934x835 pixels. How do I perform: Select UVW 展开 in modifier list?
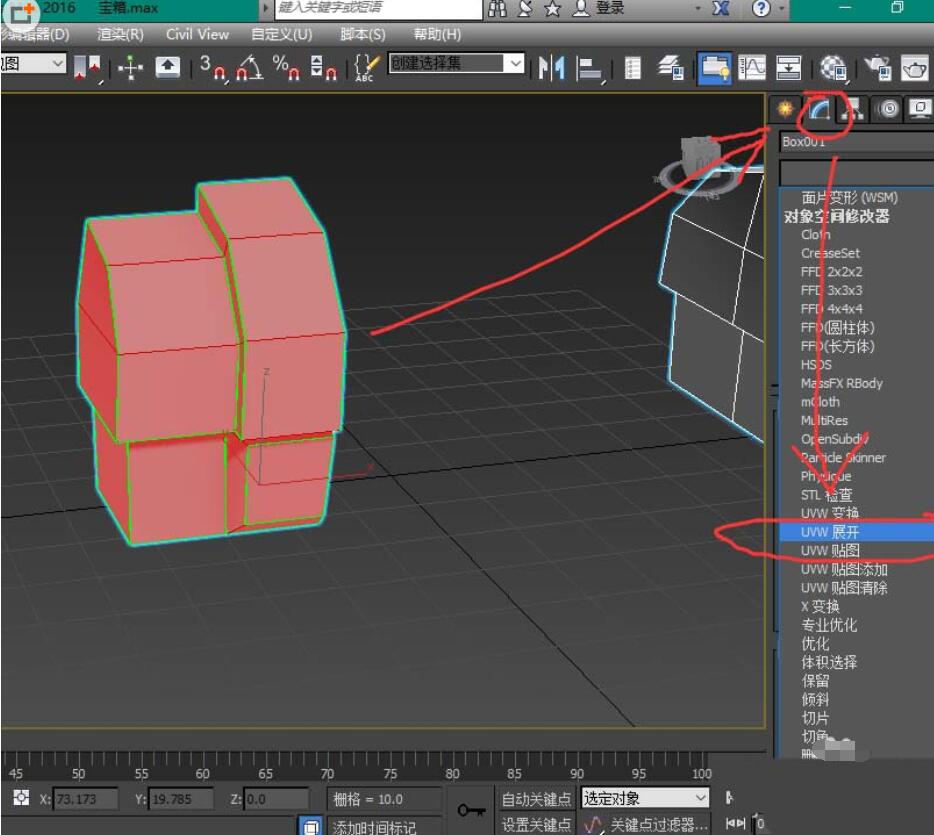pyautogui.click(x=830, y=532)
